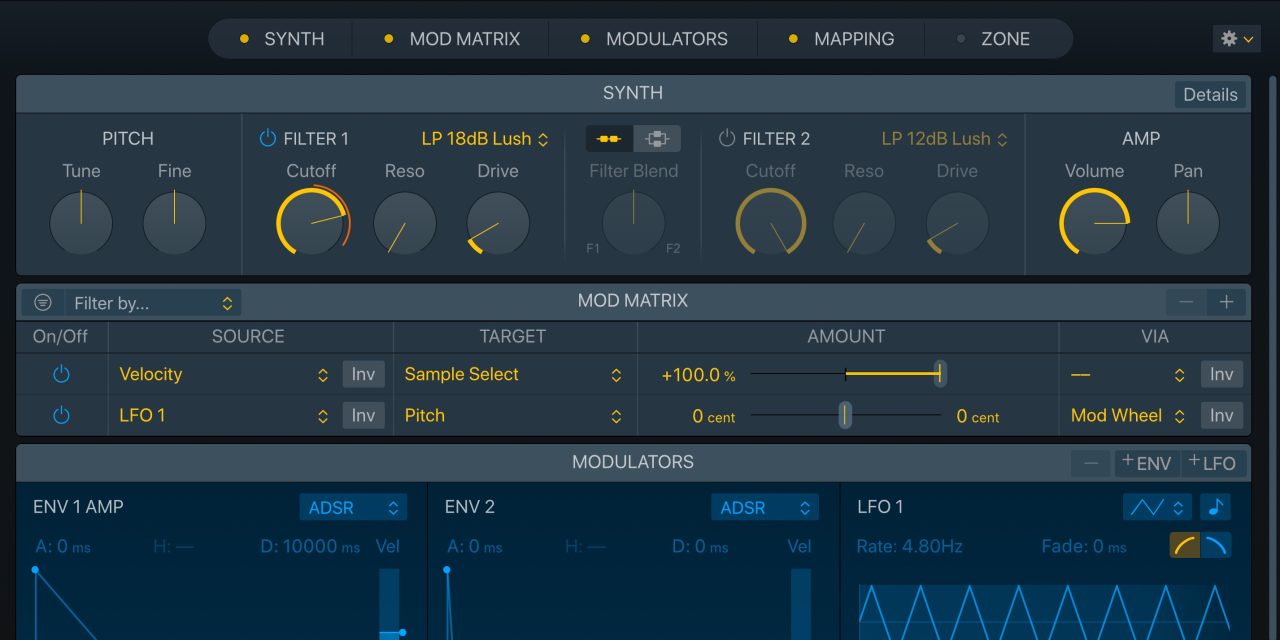Open the LP 18dB Lush filter type menu
Viewport: 1280px width, 640px height.
485,139
